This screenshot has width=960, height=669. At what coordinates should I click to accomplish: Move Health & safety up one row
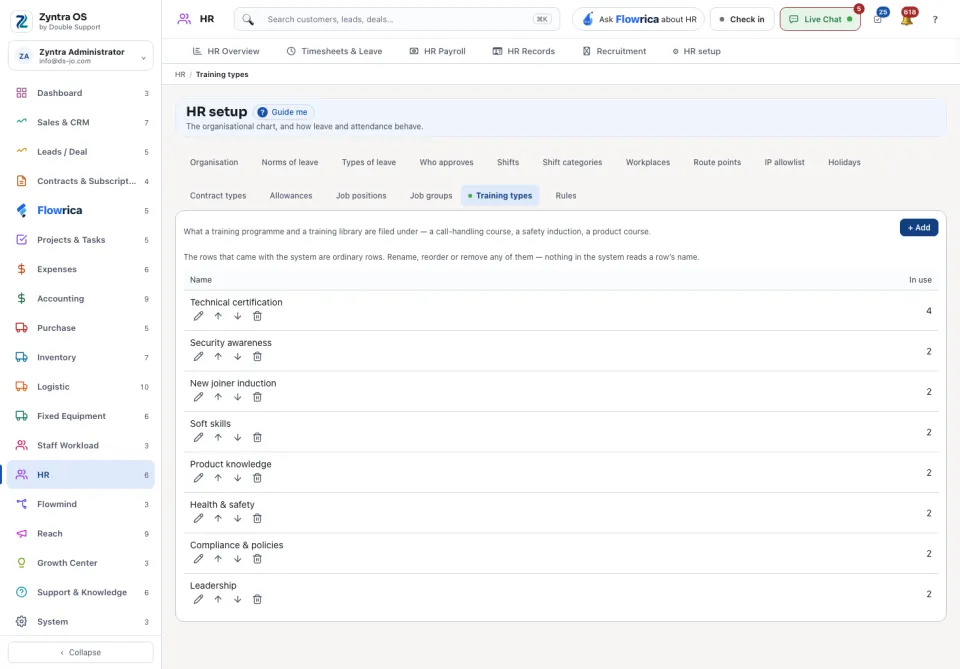(218, 518)
